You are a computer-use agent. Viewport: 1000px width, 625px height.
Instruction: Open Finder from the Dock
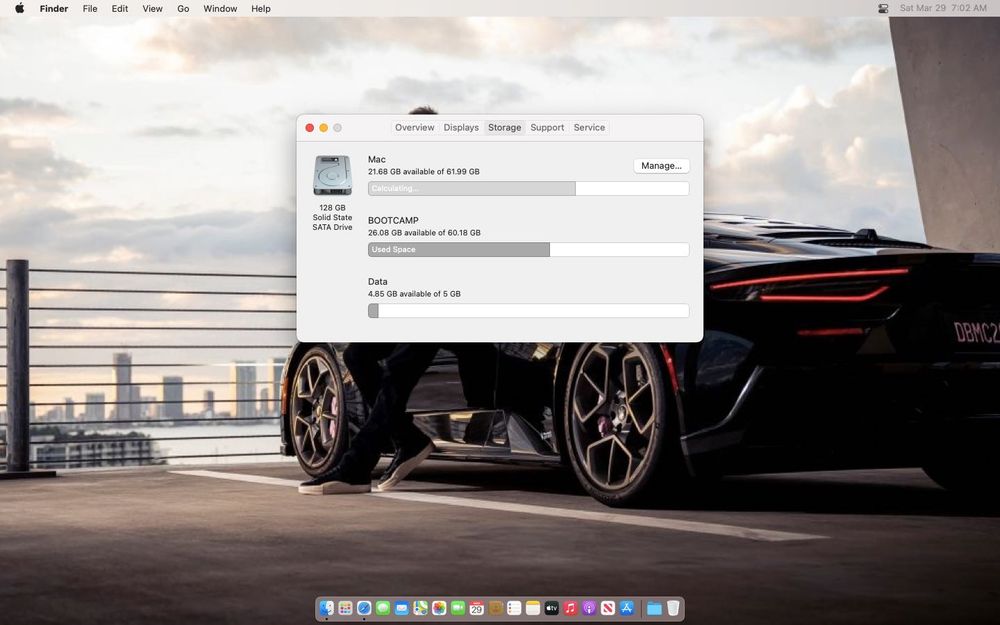point(327,608)
